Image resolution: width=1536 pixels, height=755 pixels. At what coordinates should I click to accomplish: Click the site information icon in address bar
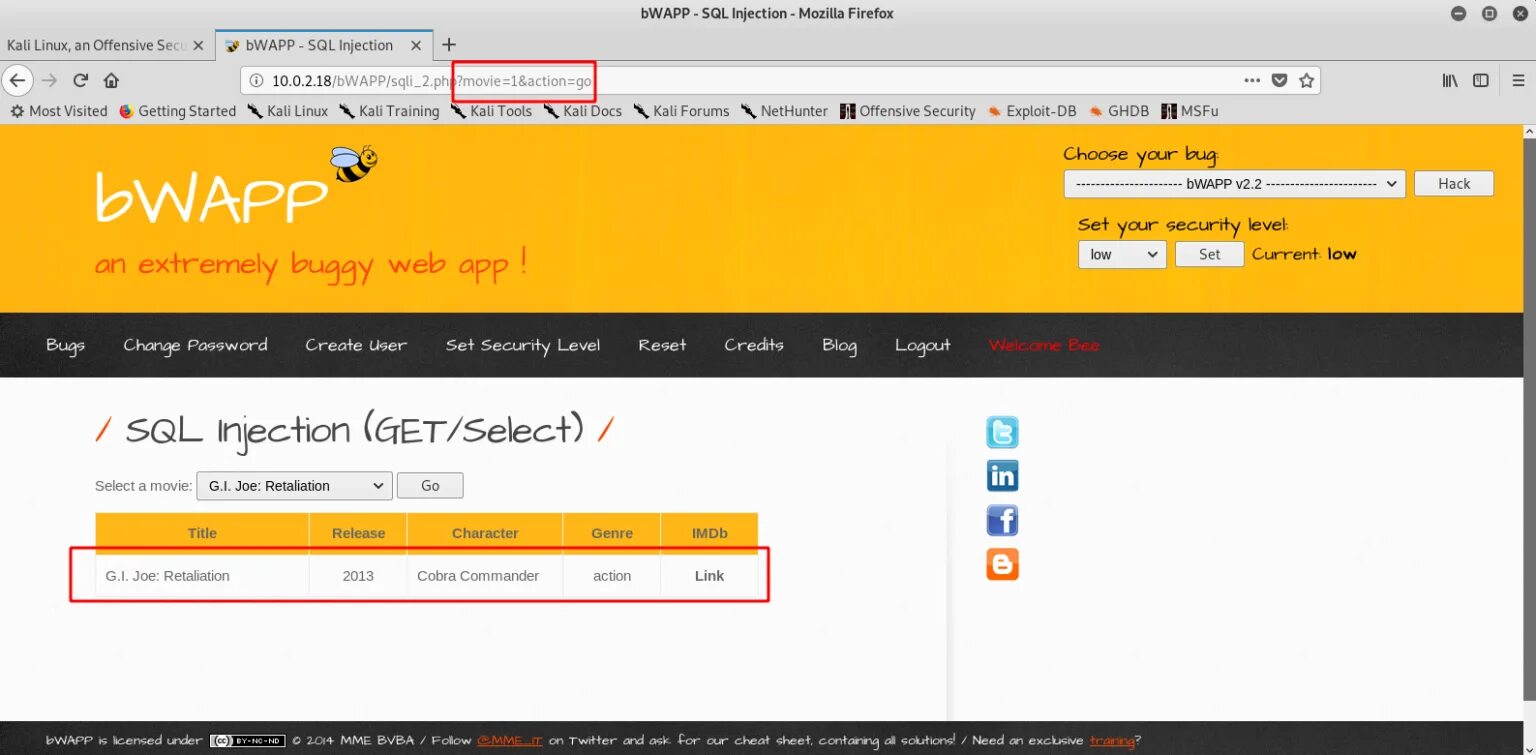pyautogui.click(x=256, y=81)
